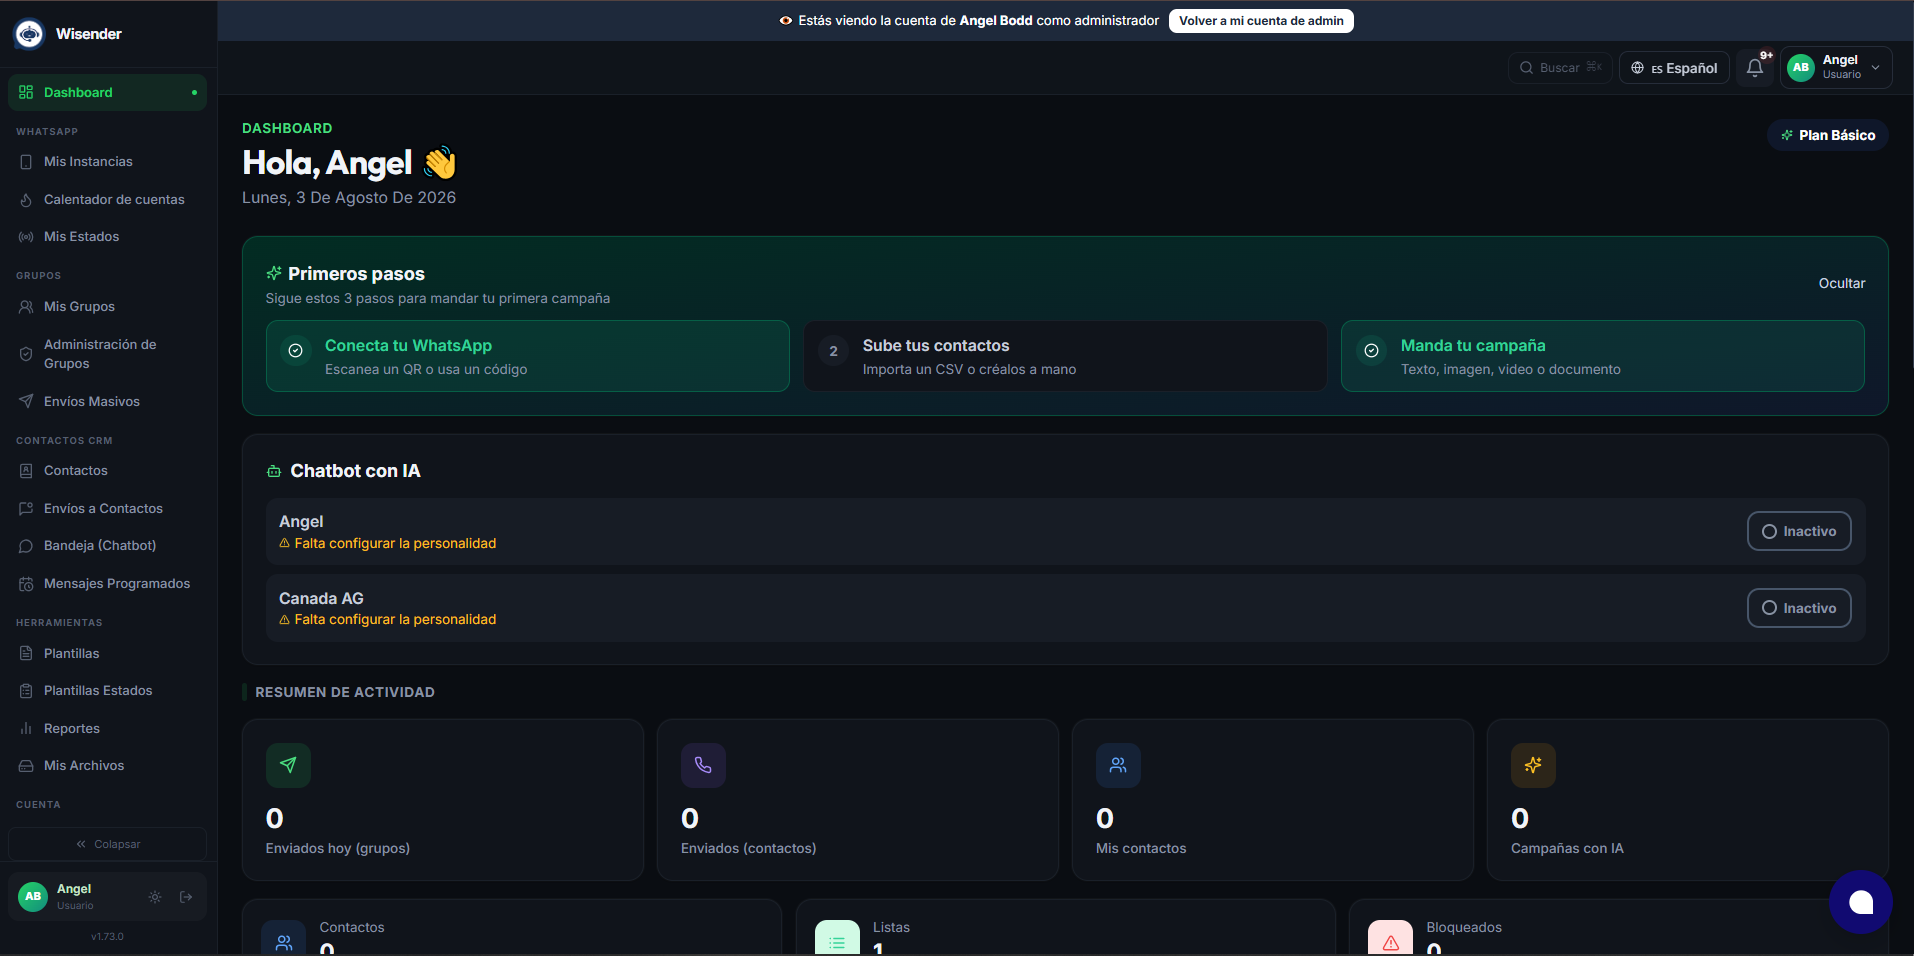Collapse the sidebar with Colapsar
This screenshot has width=1914, height=956.
click(x=108, y=844)
